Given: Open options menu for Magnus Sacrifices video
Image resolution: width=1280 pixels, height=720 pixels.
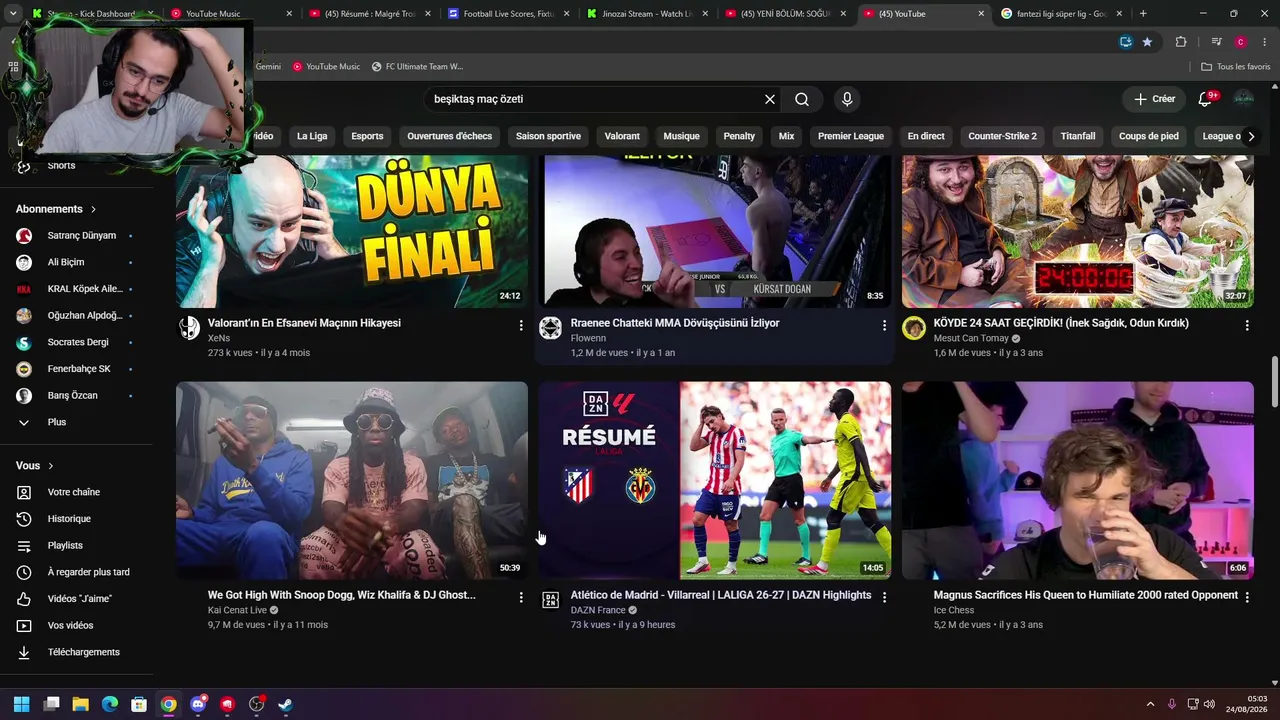Looking at the screenshot, I should point(1247,597).
